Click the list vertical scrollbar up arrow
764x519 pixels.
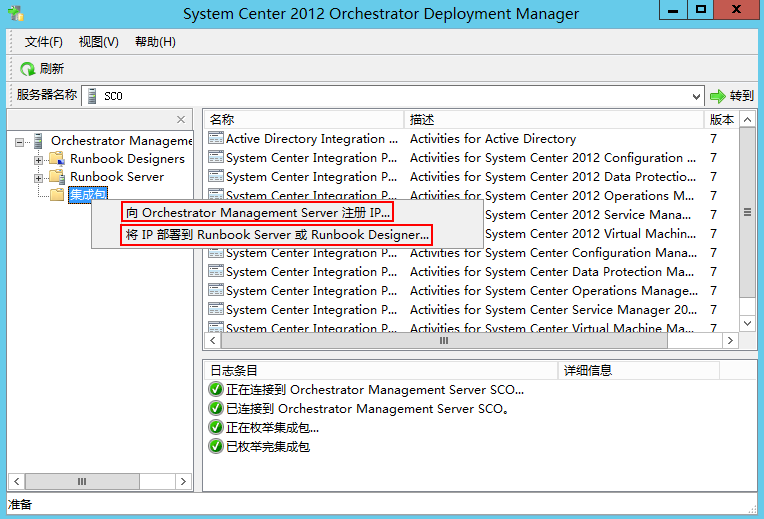[x=747, y=119]
